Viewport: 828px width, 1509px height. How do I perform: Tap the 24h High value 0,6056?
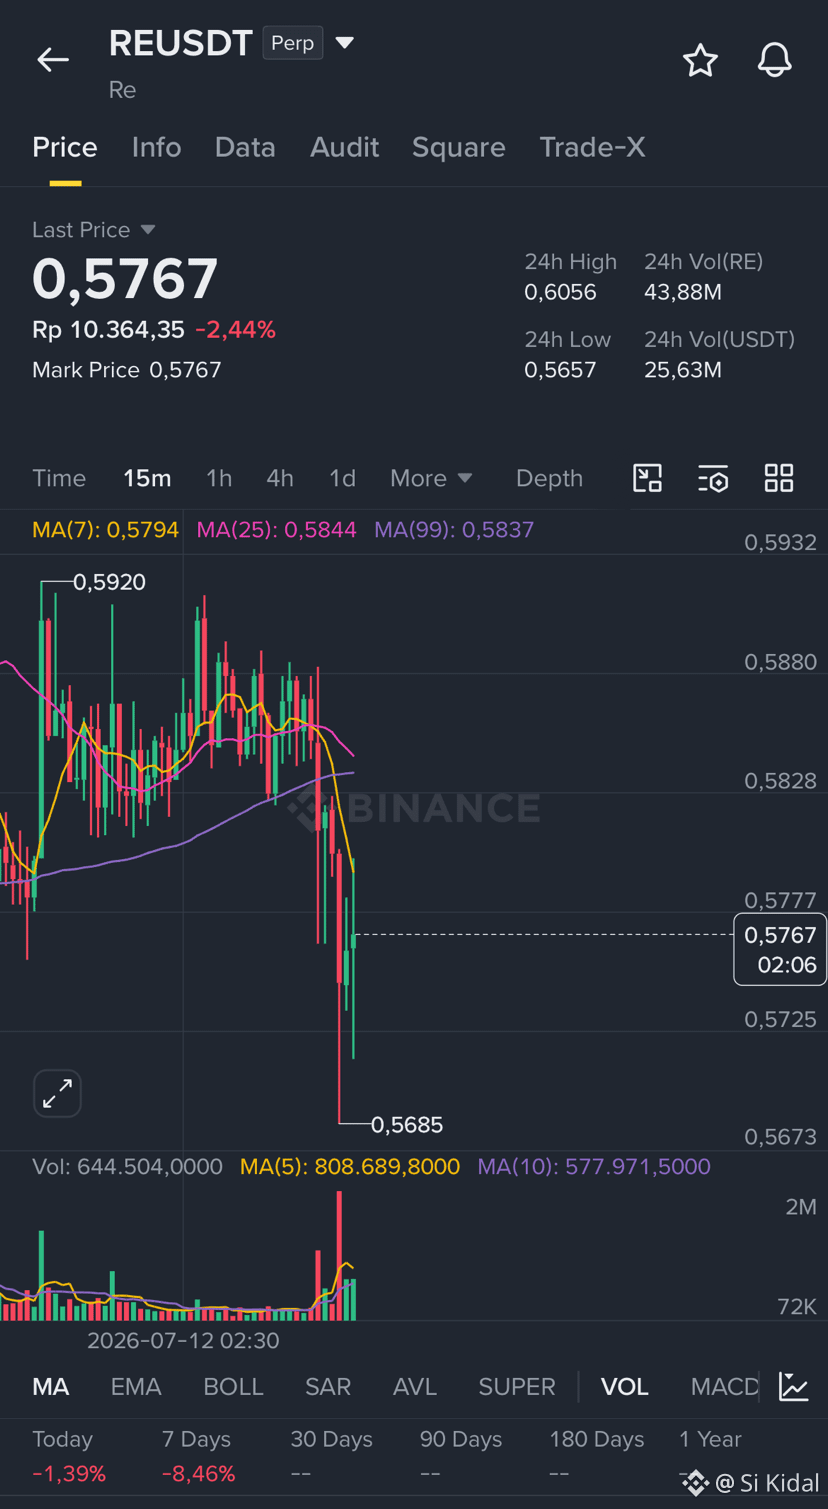click(560, 293)
